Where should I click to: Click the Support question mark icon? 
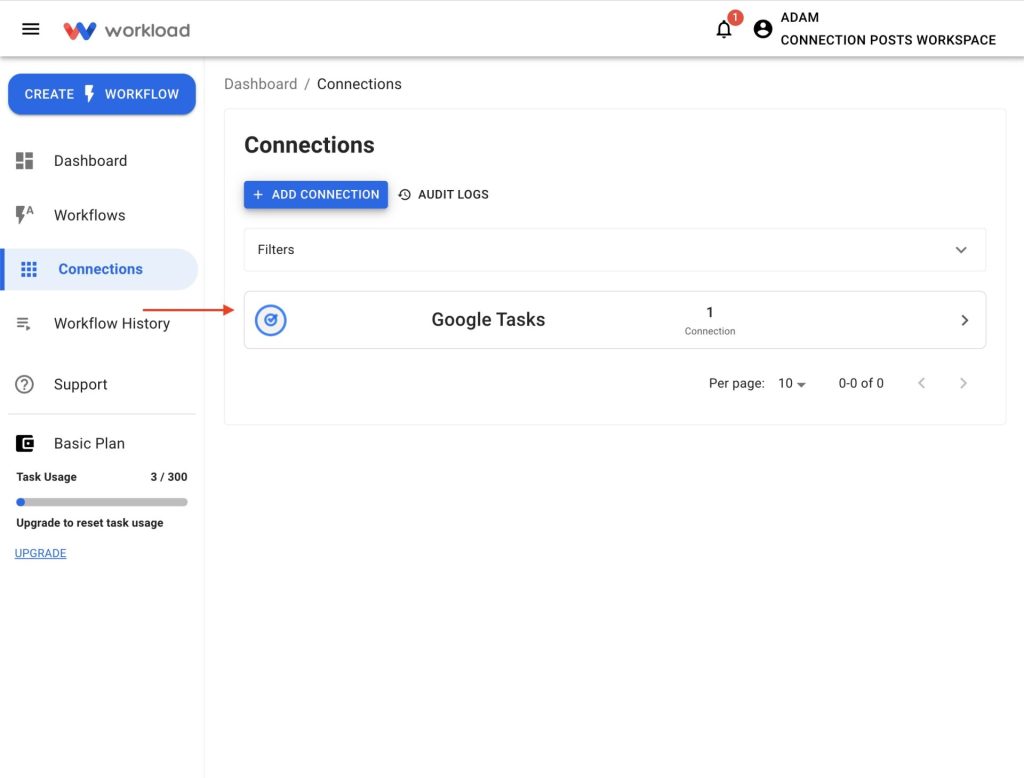[24, 384]
